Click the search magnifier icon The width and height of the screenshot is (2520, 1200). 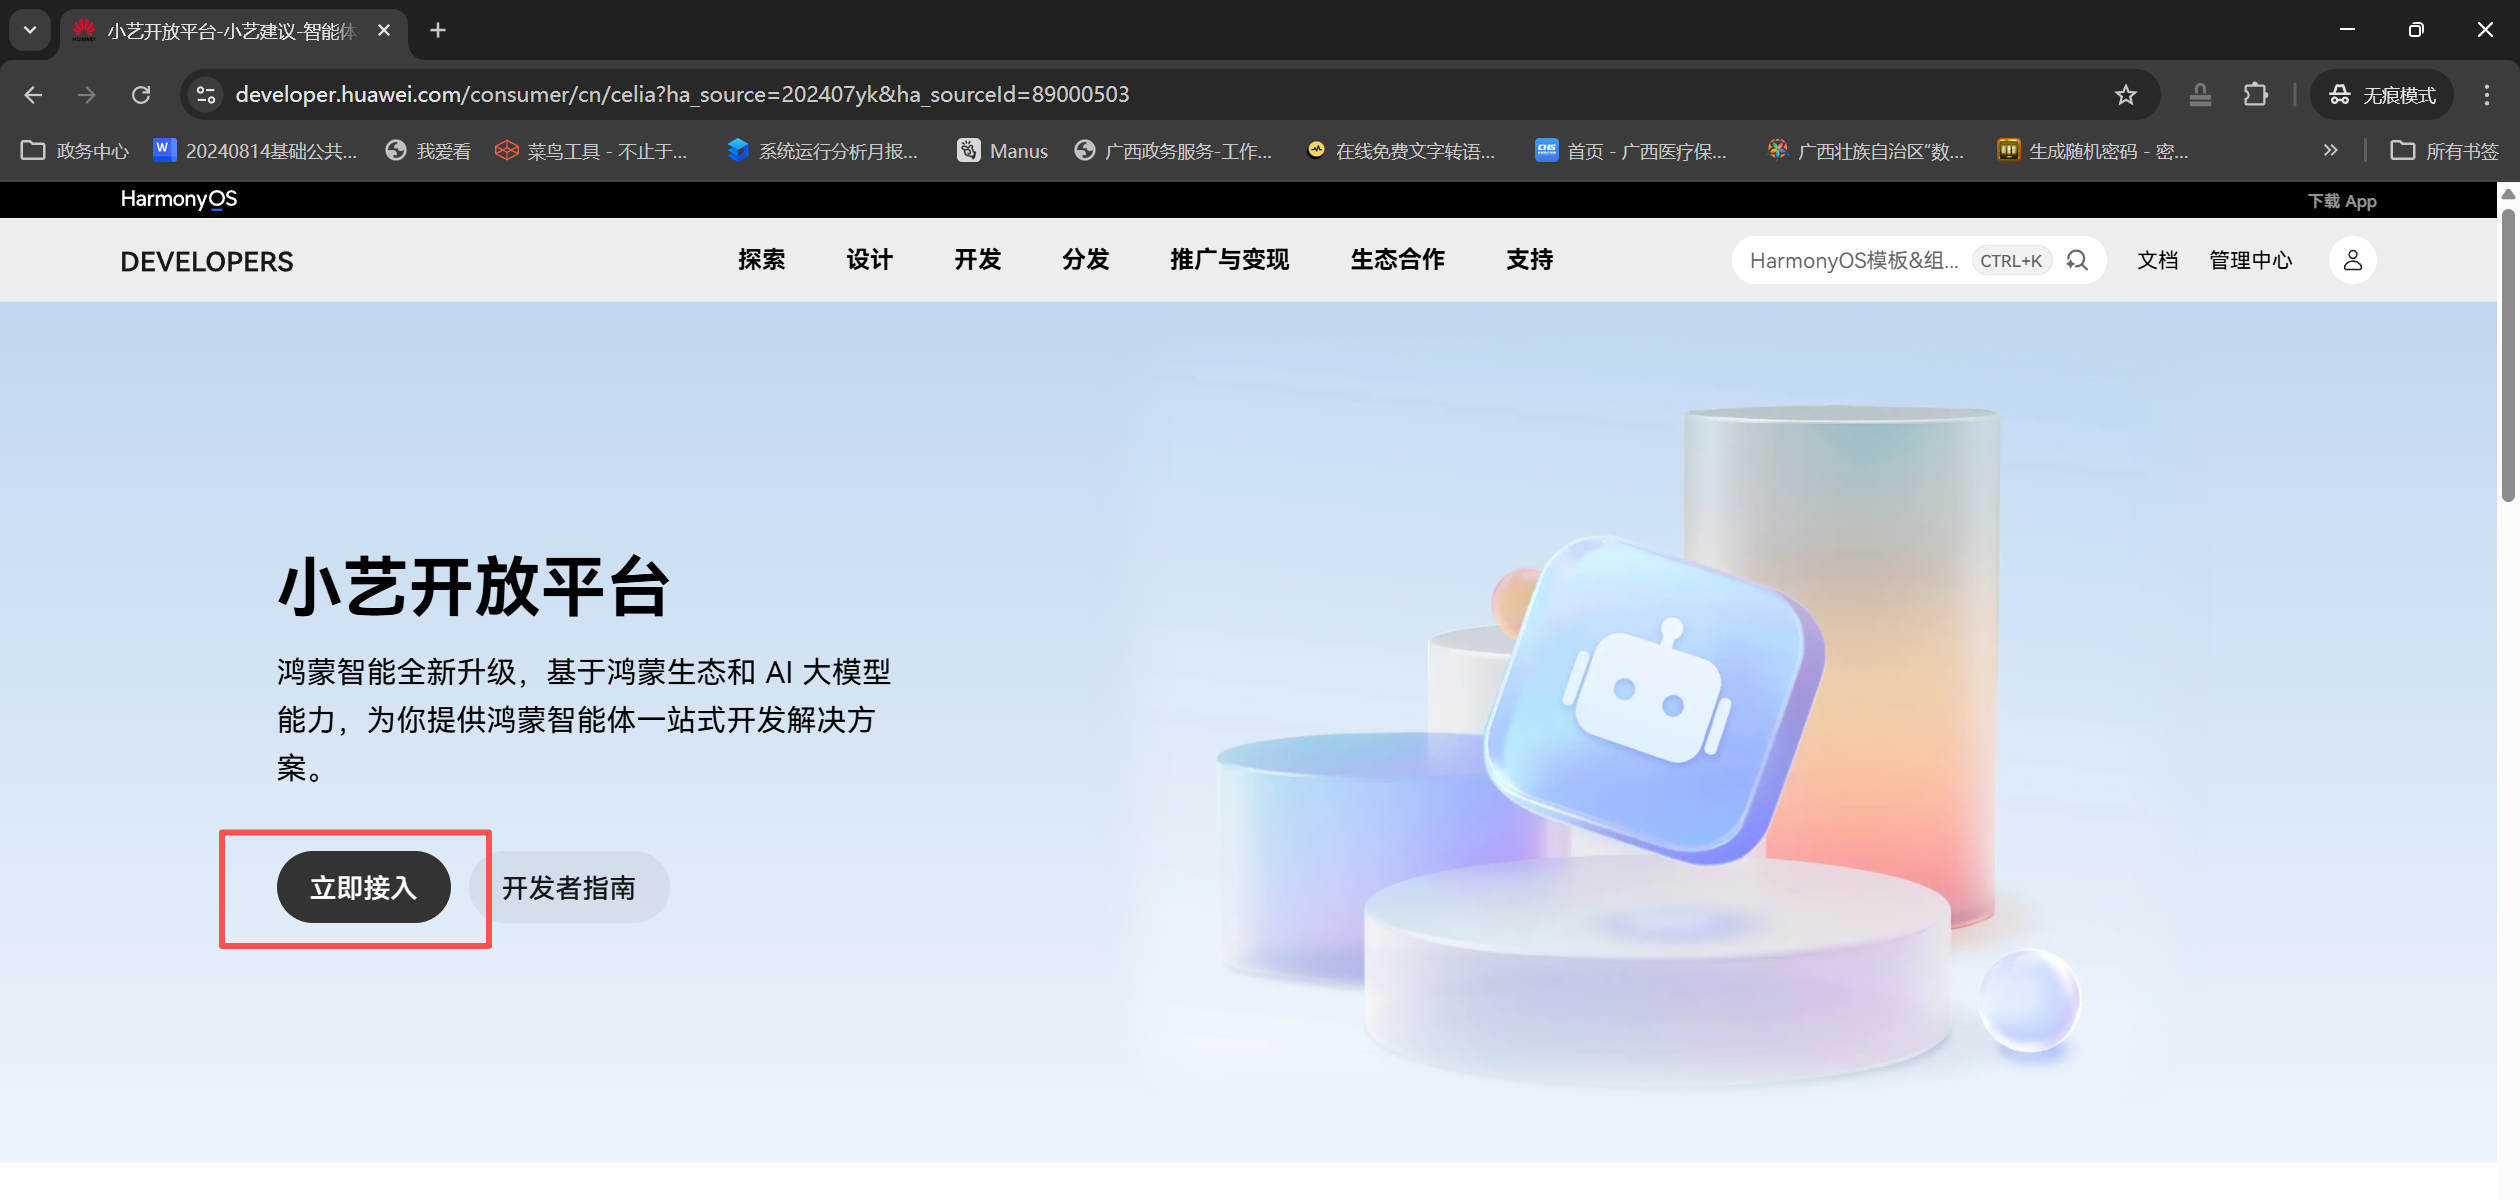(2077, 261)
